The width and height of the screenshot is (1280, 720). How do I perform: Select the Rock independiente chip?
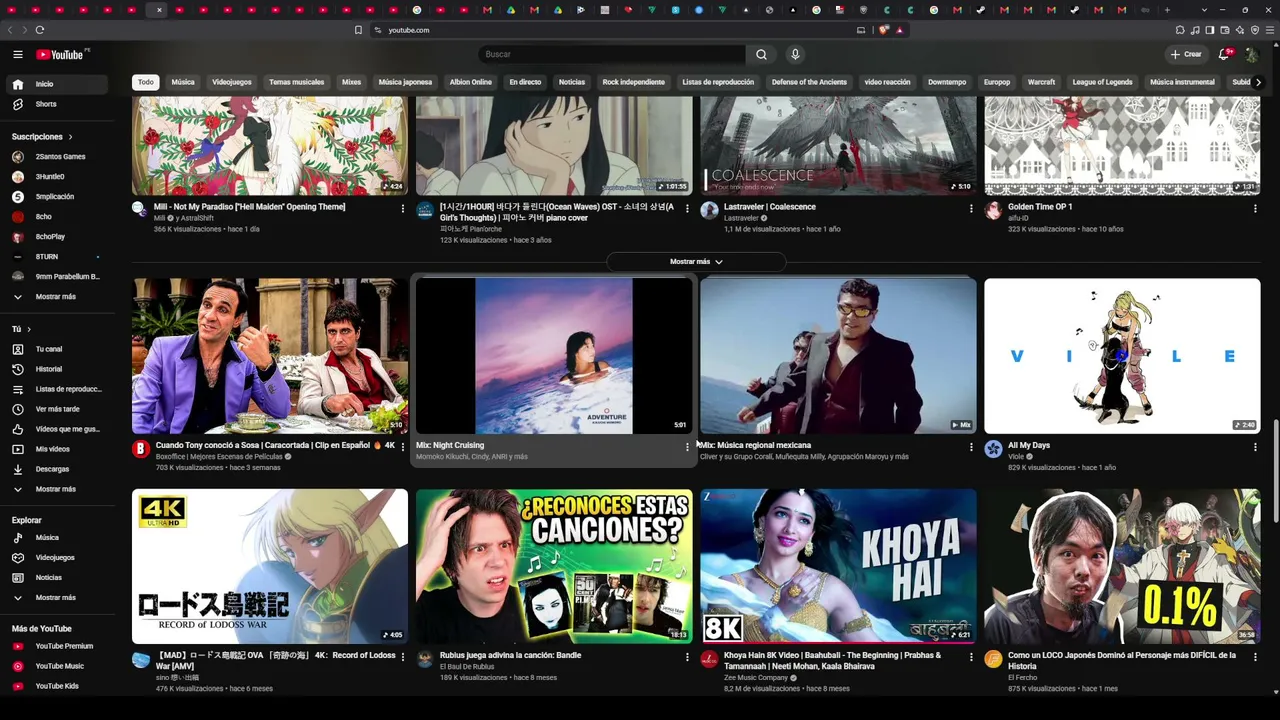point(634,82)
